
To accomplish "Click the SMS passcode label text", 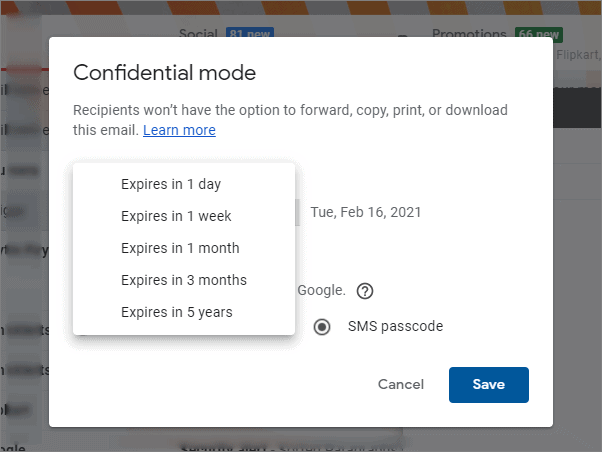I will (x=395, y=326).
